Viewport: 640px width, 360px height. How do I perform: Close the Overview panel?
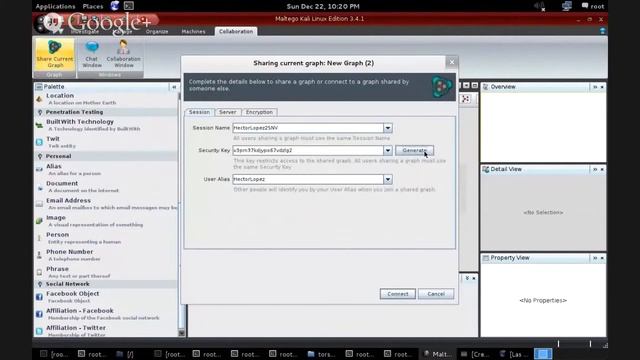(602, 87)
